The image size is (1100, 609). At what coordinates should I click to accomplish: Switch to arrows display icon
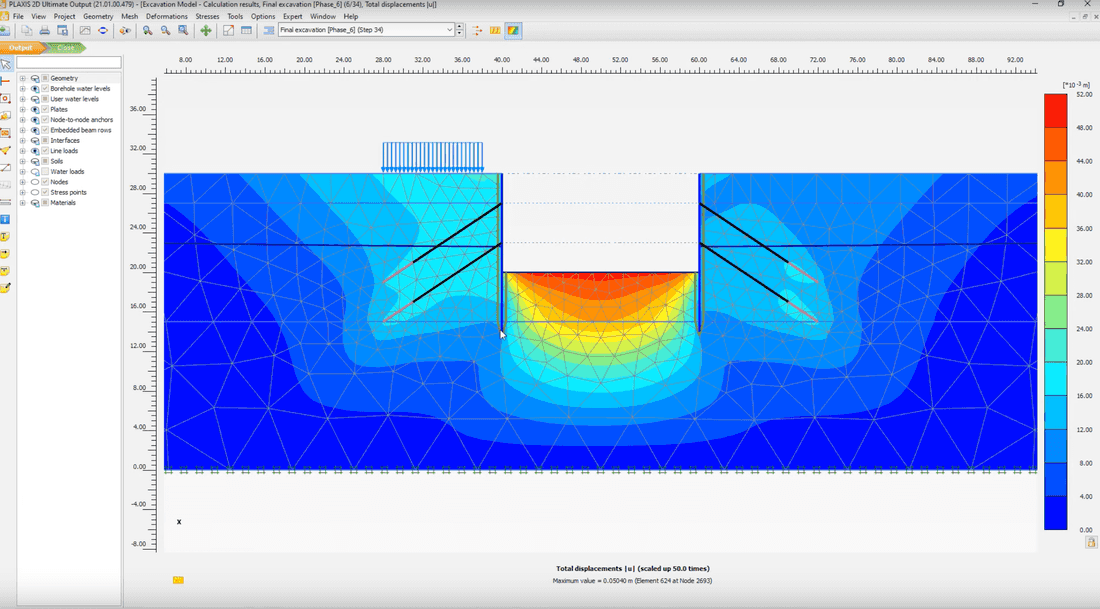477,30
